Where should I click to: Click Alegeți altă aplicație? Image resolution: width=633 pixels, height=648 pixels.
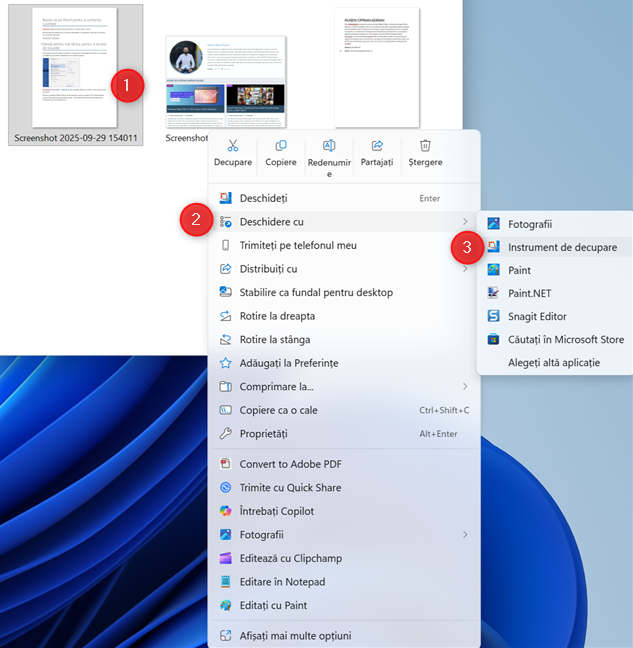tap(554, 362)
